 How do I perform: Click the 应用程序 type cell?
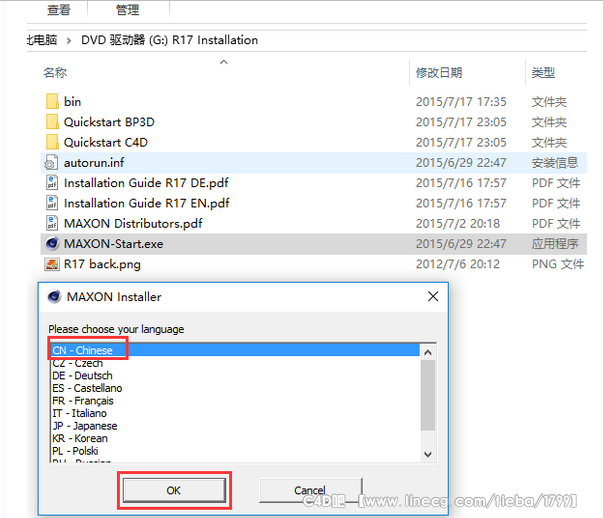[x=555, y=244]
